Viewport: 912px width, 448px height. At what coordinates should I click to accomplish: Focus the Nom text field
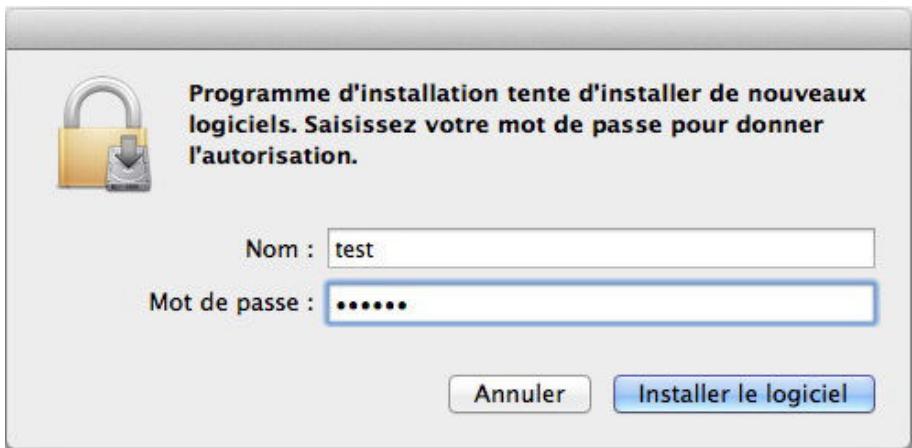(600, 252)
